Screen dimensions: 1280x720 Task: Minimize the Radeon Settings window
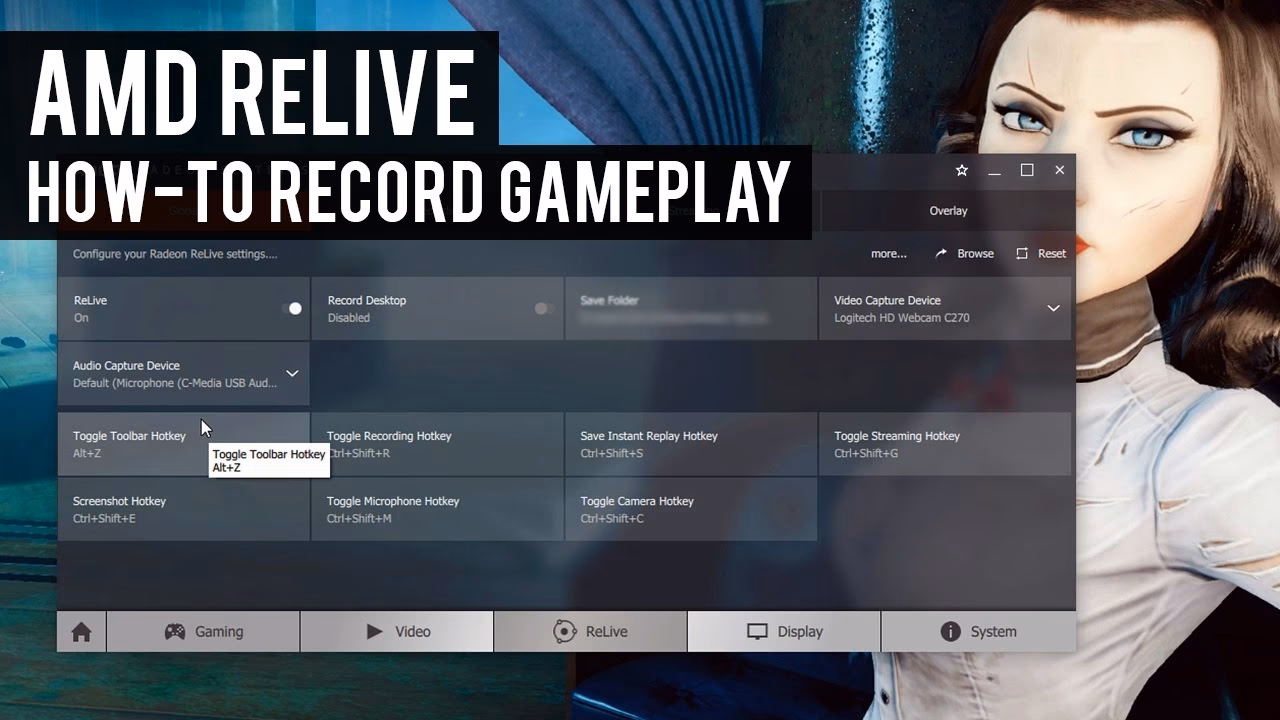[x=994, y=171]
